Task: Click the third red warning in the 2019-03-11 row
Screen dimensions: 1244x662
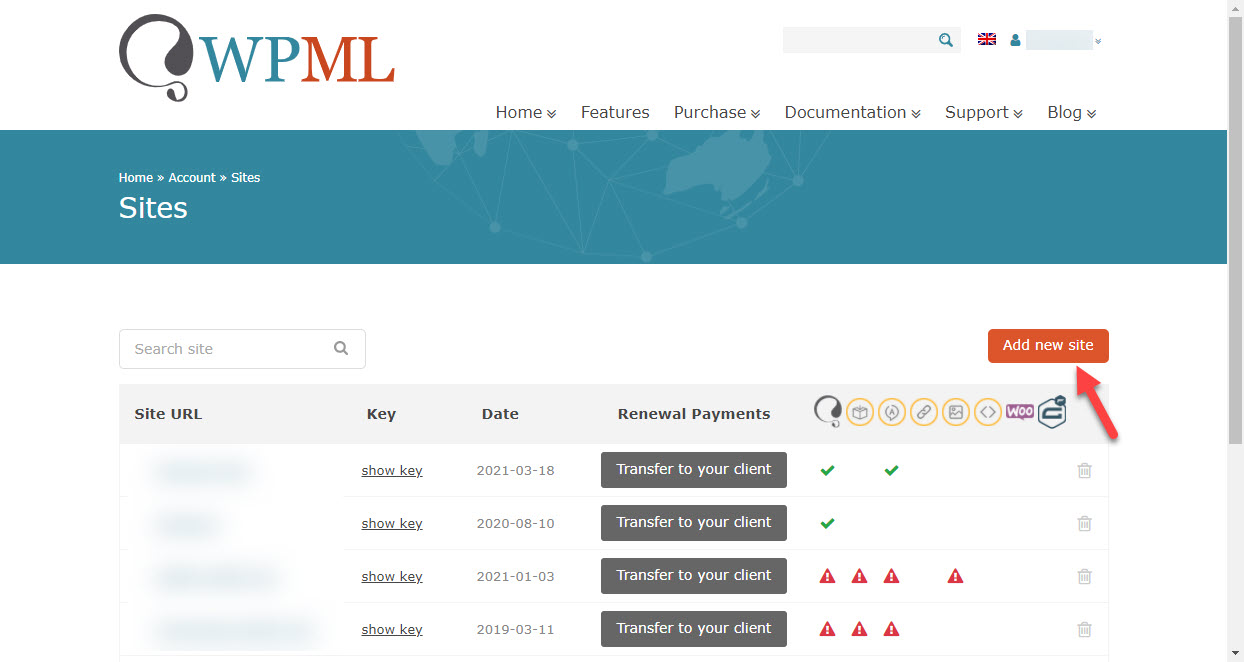Action: tap(891, 629)
